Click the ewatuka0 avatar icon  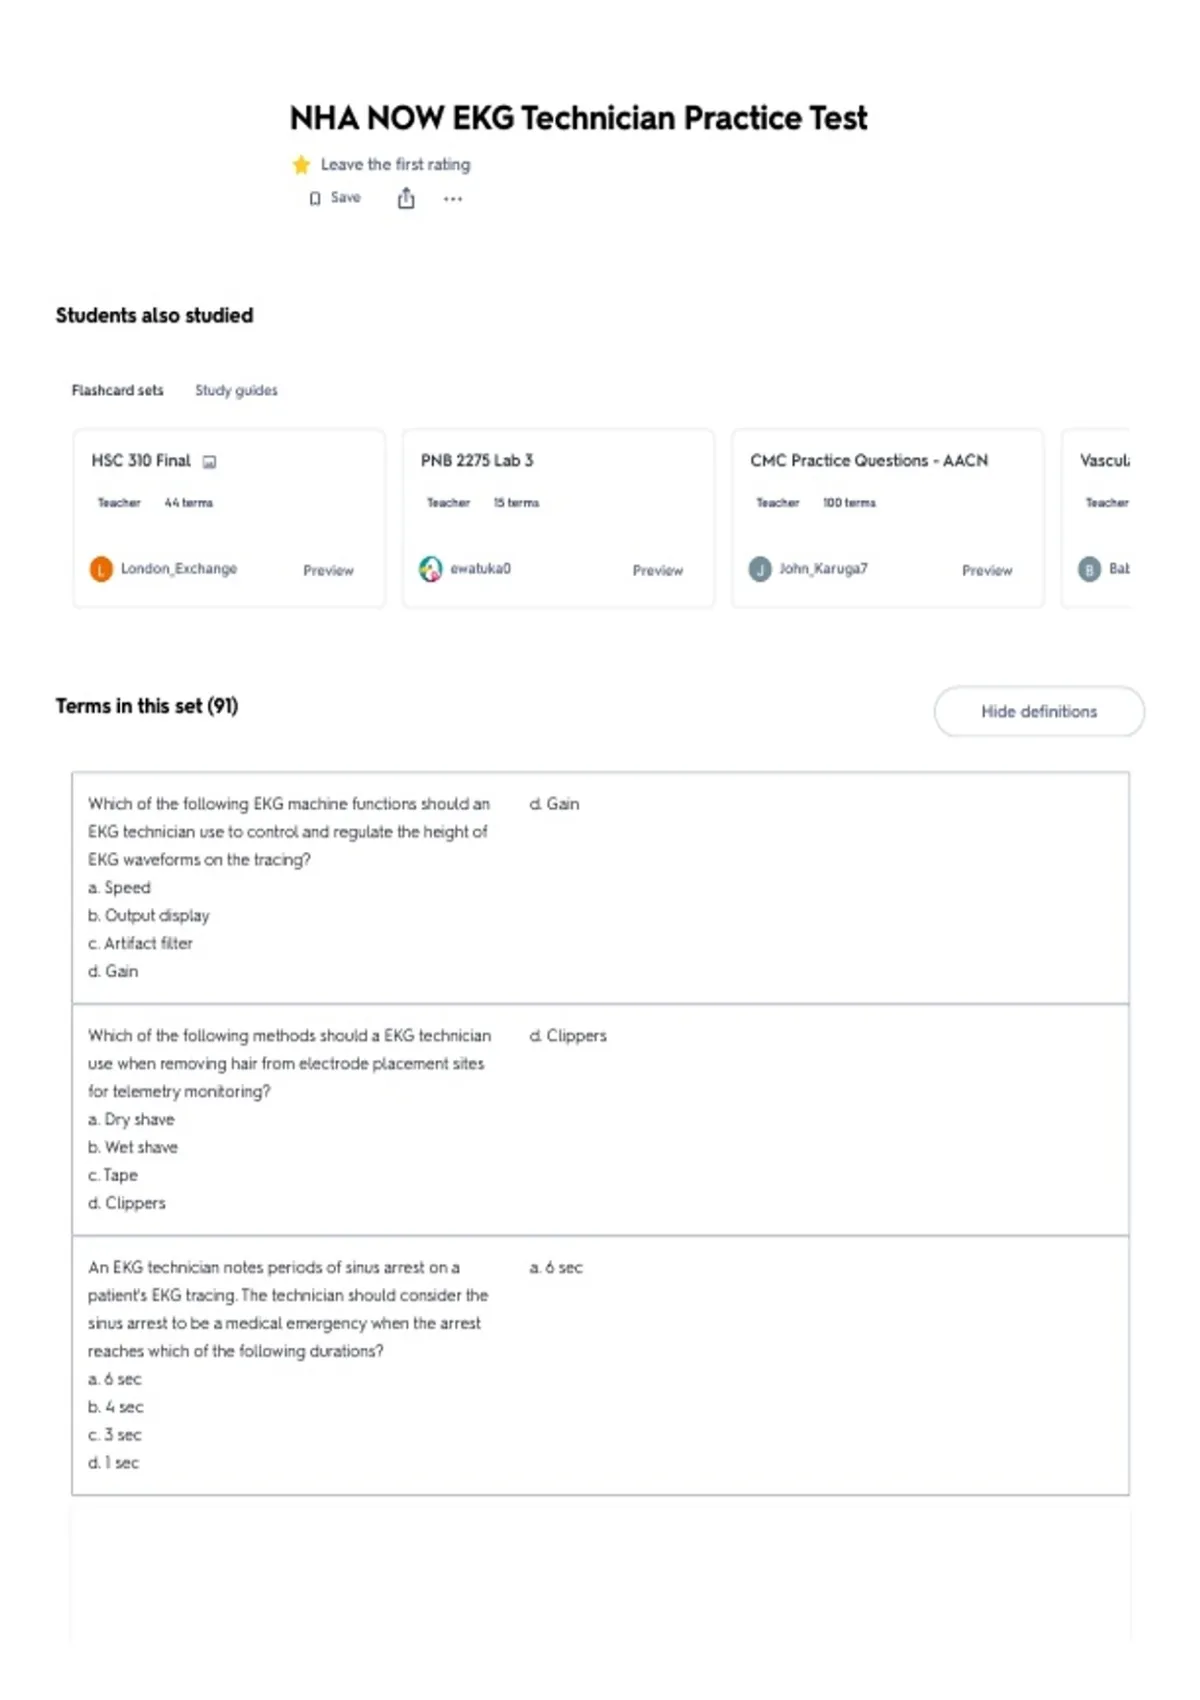(x=430, y=569)
